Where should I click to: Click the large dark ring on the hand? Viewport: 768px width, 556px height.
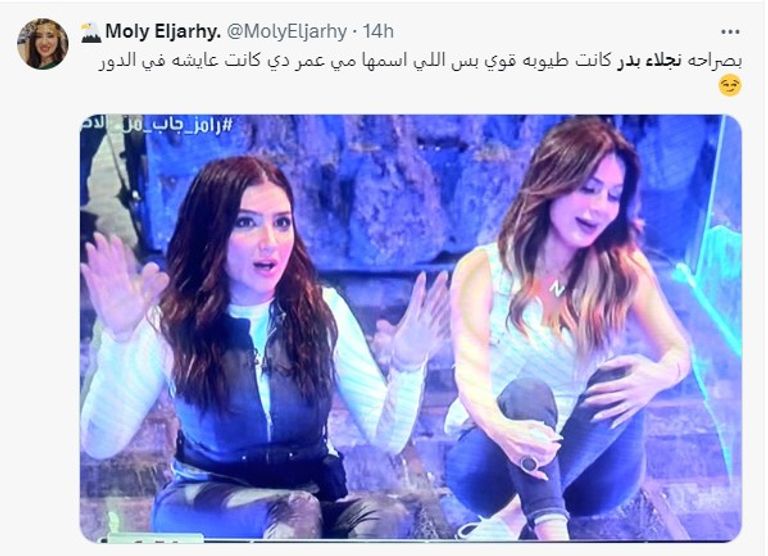click(x=529, y=462)
